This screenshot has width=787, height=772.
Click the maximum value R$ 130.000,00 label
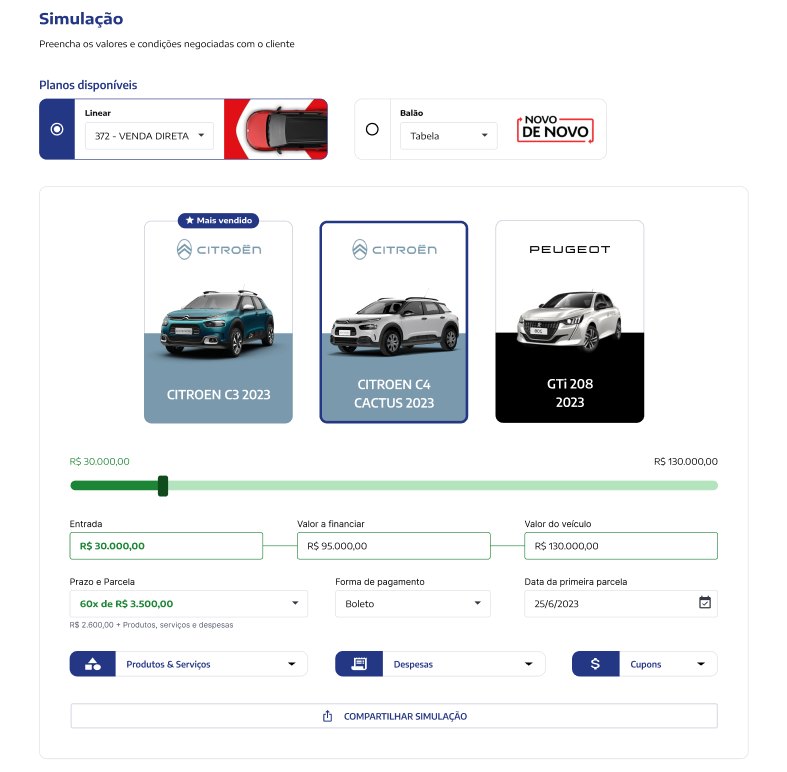point(686,462)
